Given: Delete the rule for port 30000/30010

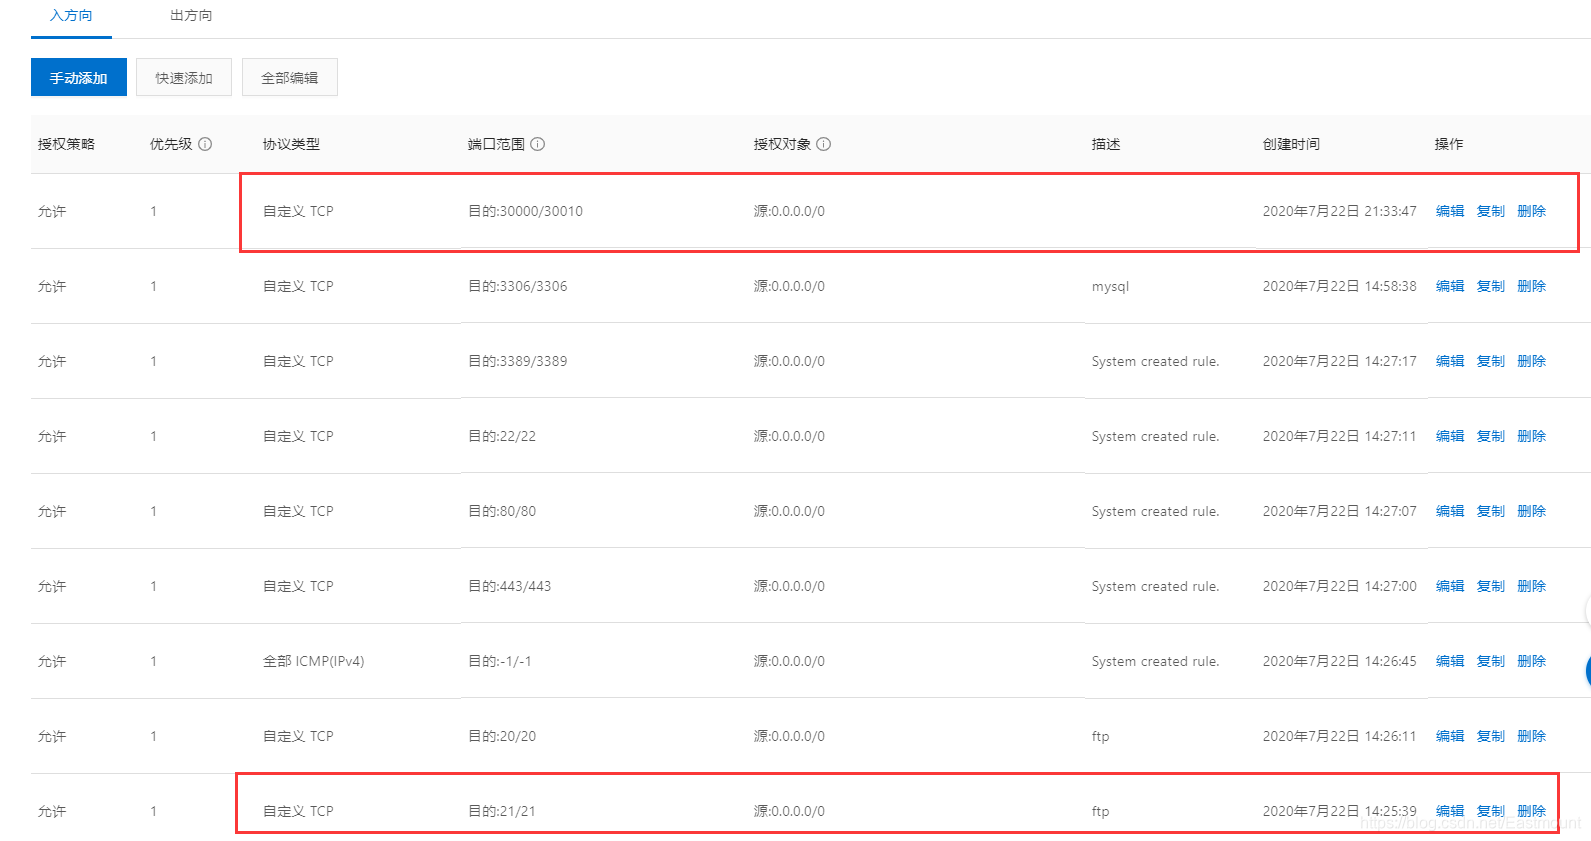Looking at the screenshot, I should 1532,211.
